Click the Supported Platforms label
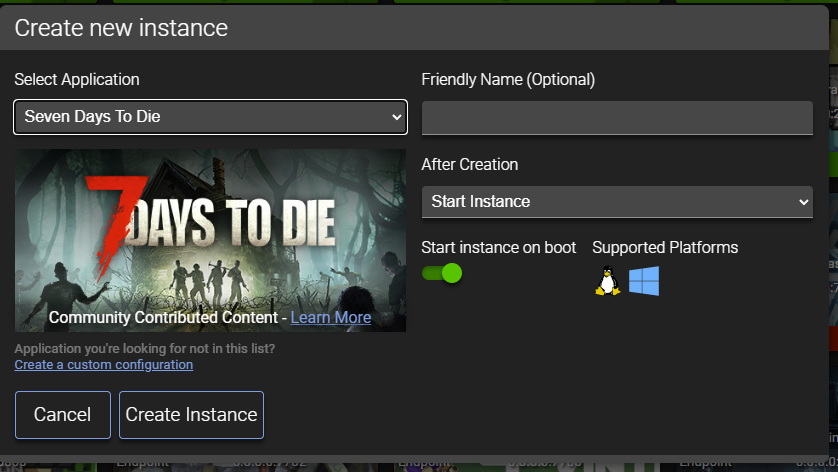The width and height of the screenshot is (838, 472). 665,247
